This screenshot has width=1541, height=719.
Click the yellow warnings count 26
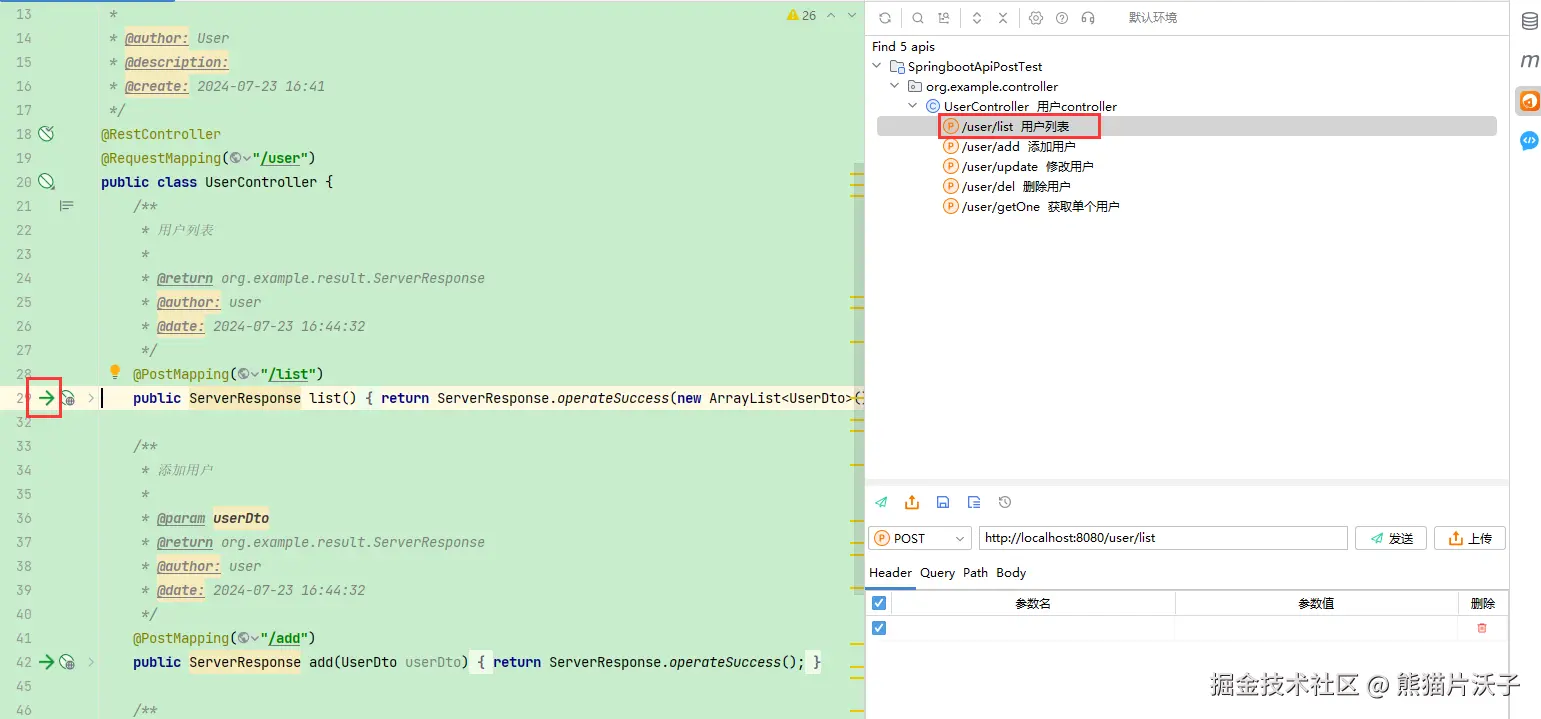pyautogui.click(x=802, y=15)
